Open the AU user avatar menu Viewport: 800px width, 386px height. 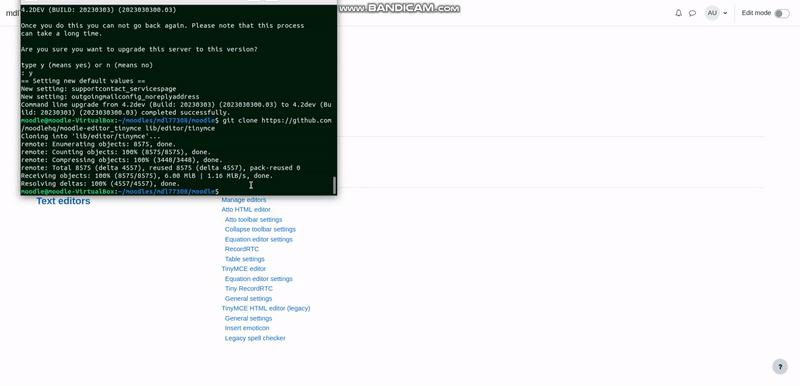pos(712,13)
